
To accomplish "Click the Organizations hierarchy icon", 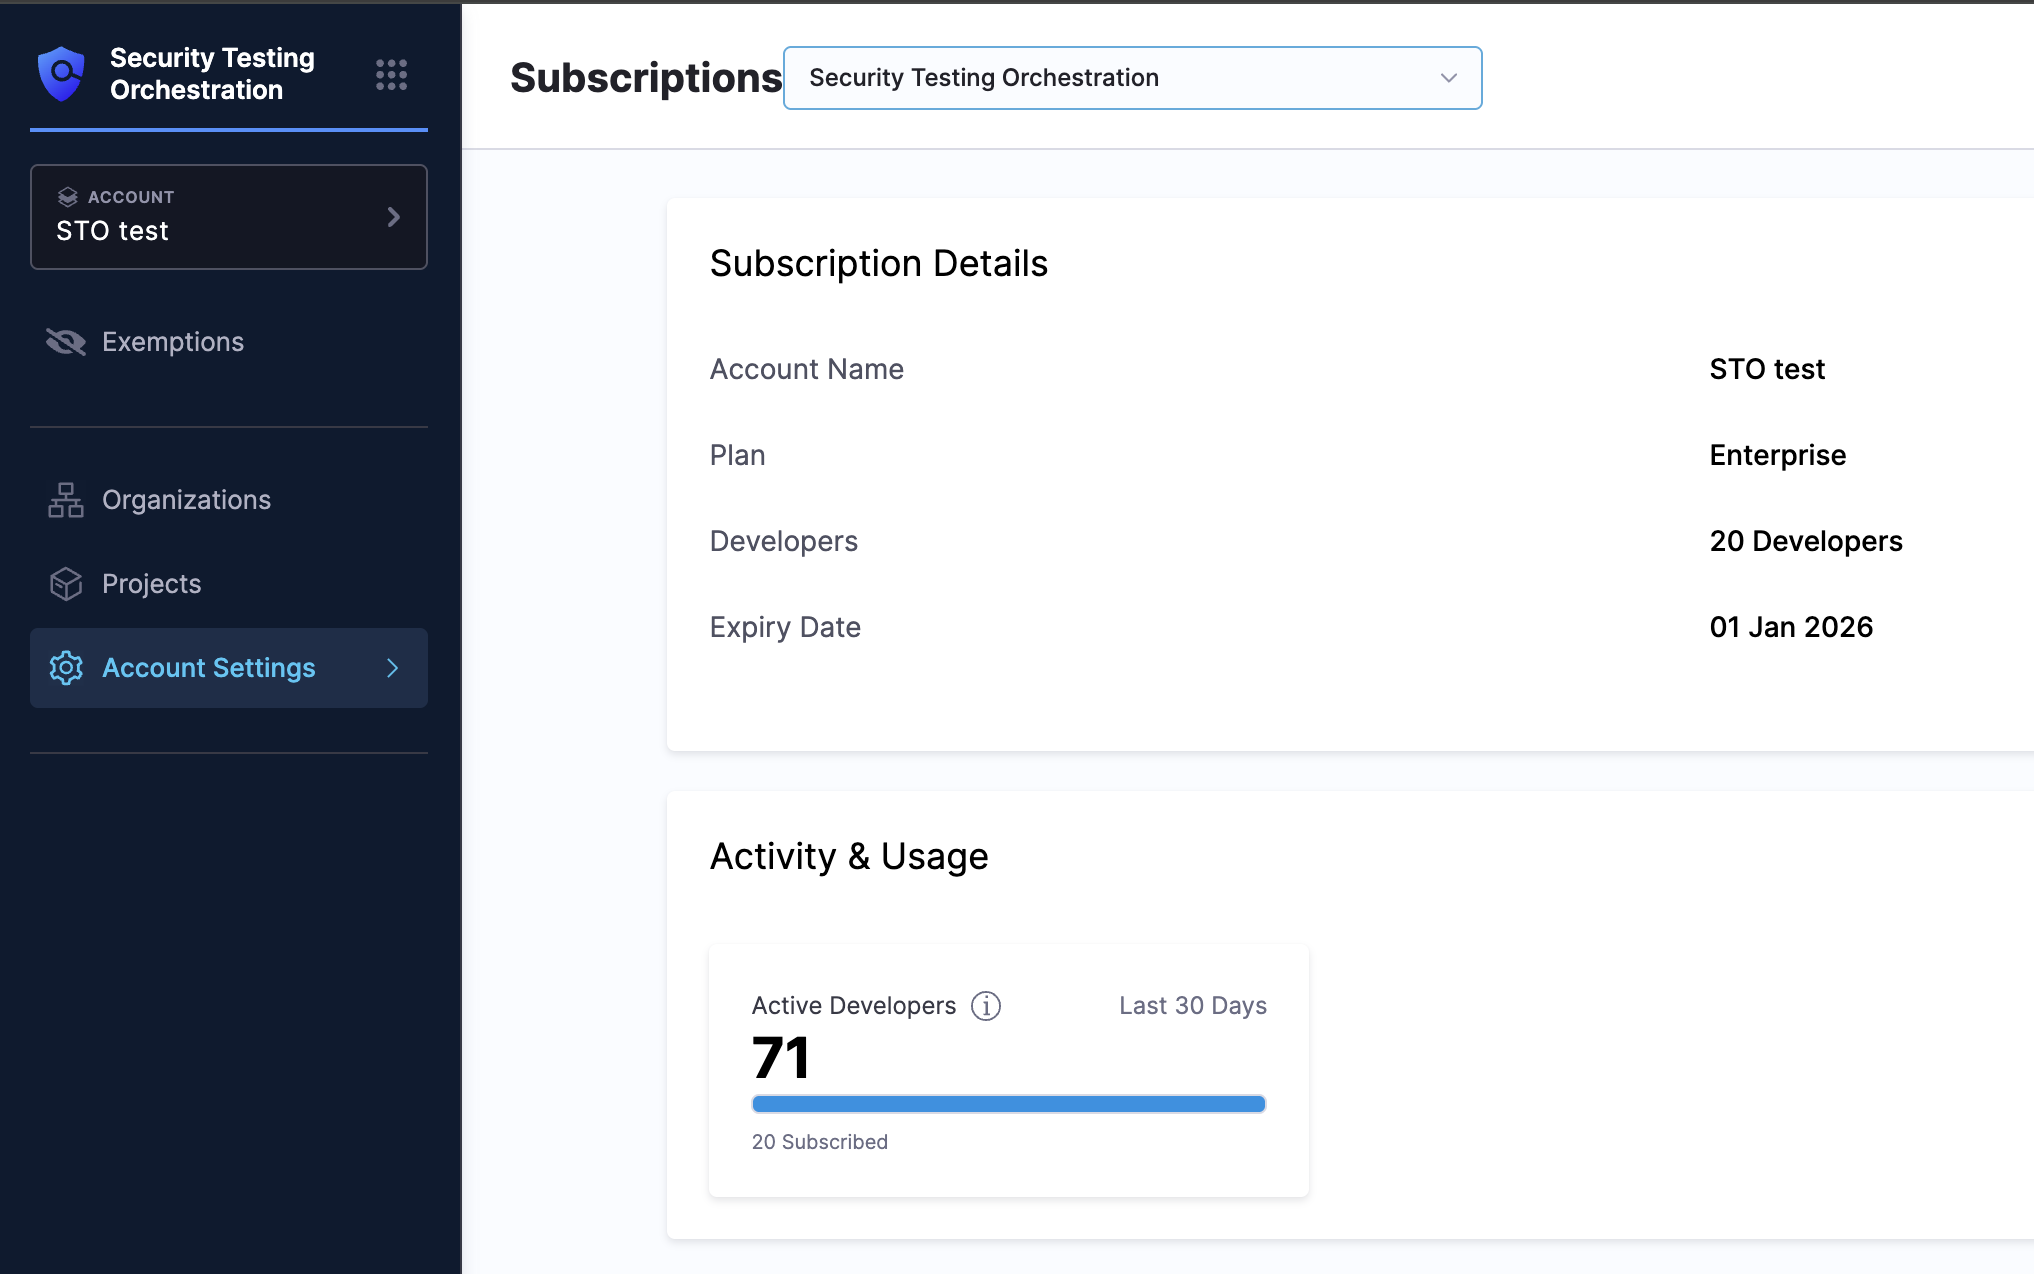I will pos(66,500).
